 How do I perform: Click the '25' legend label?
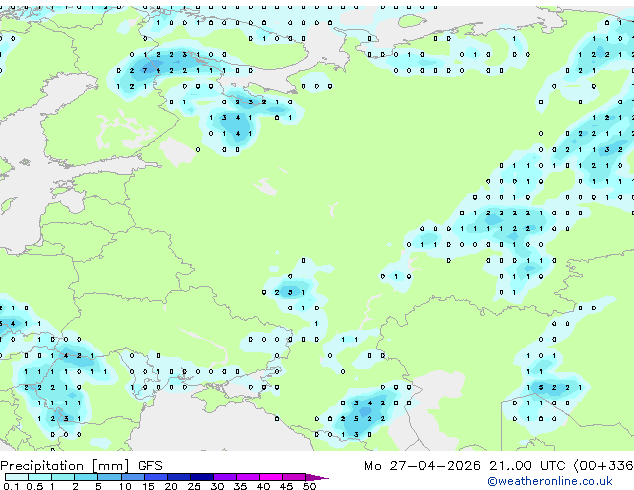click(x=194, y=486)
